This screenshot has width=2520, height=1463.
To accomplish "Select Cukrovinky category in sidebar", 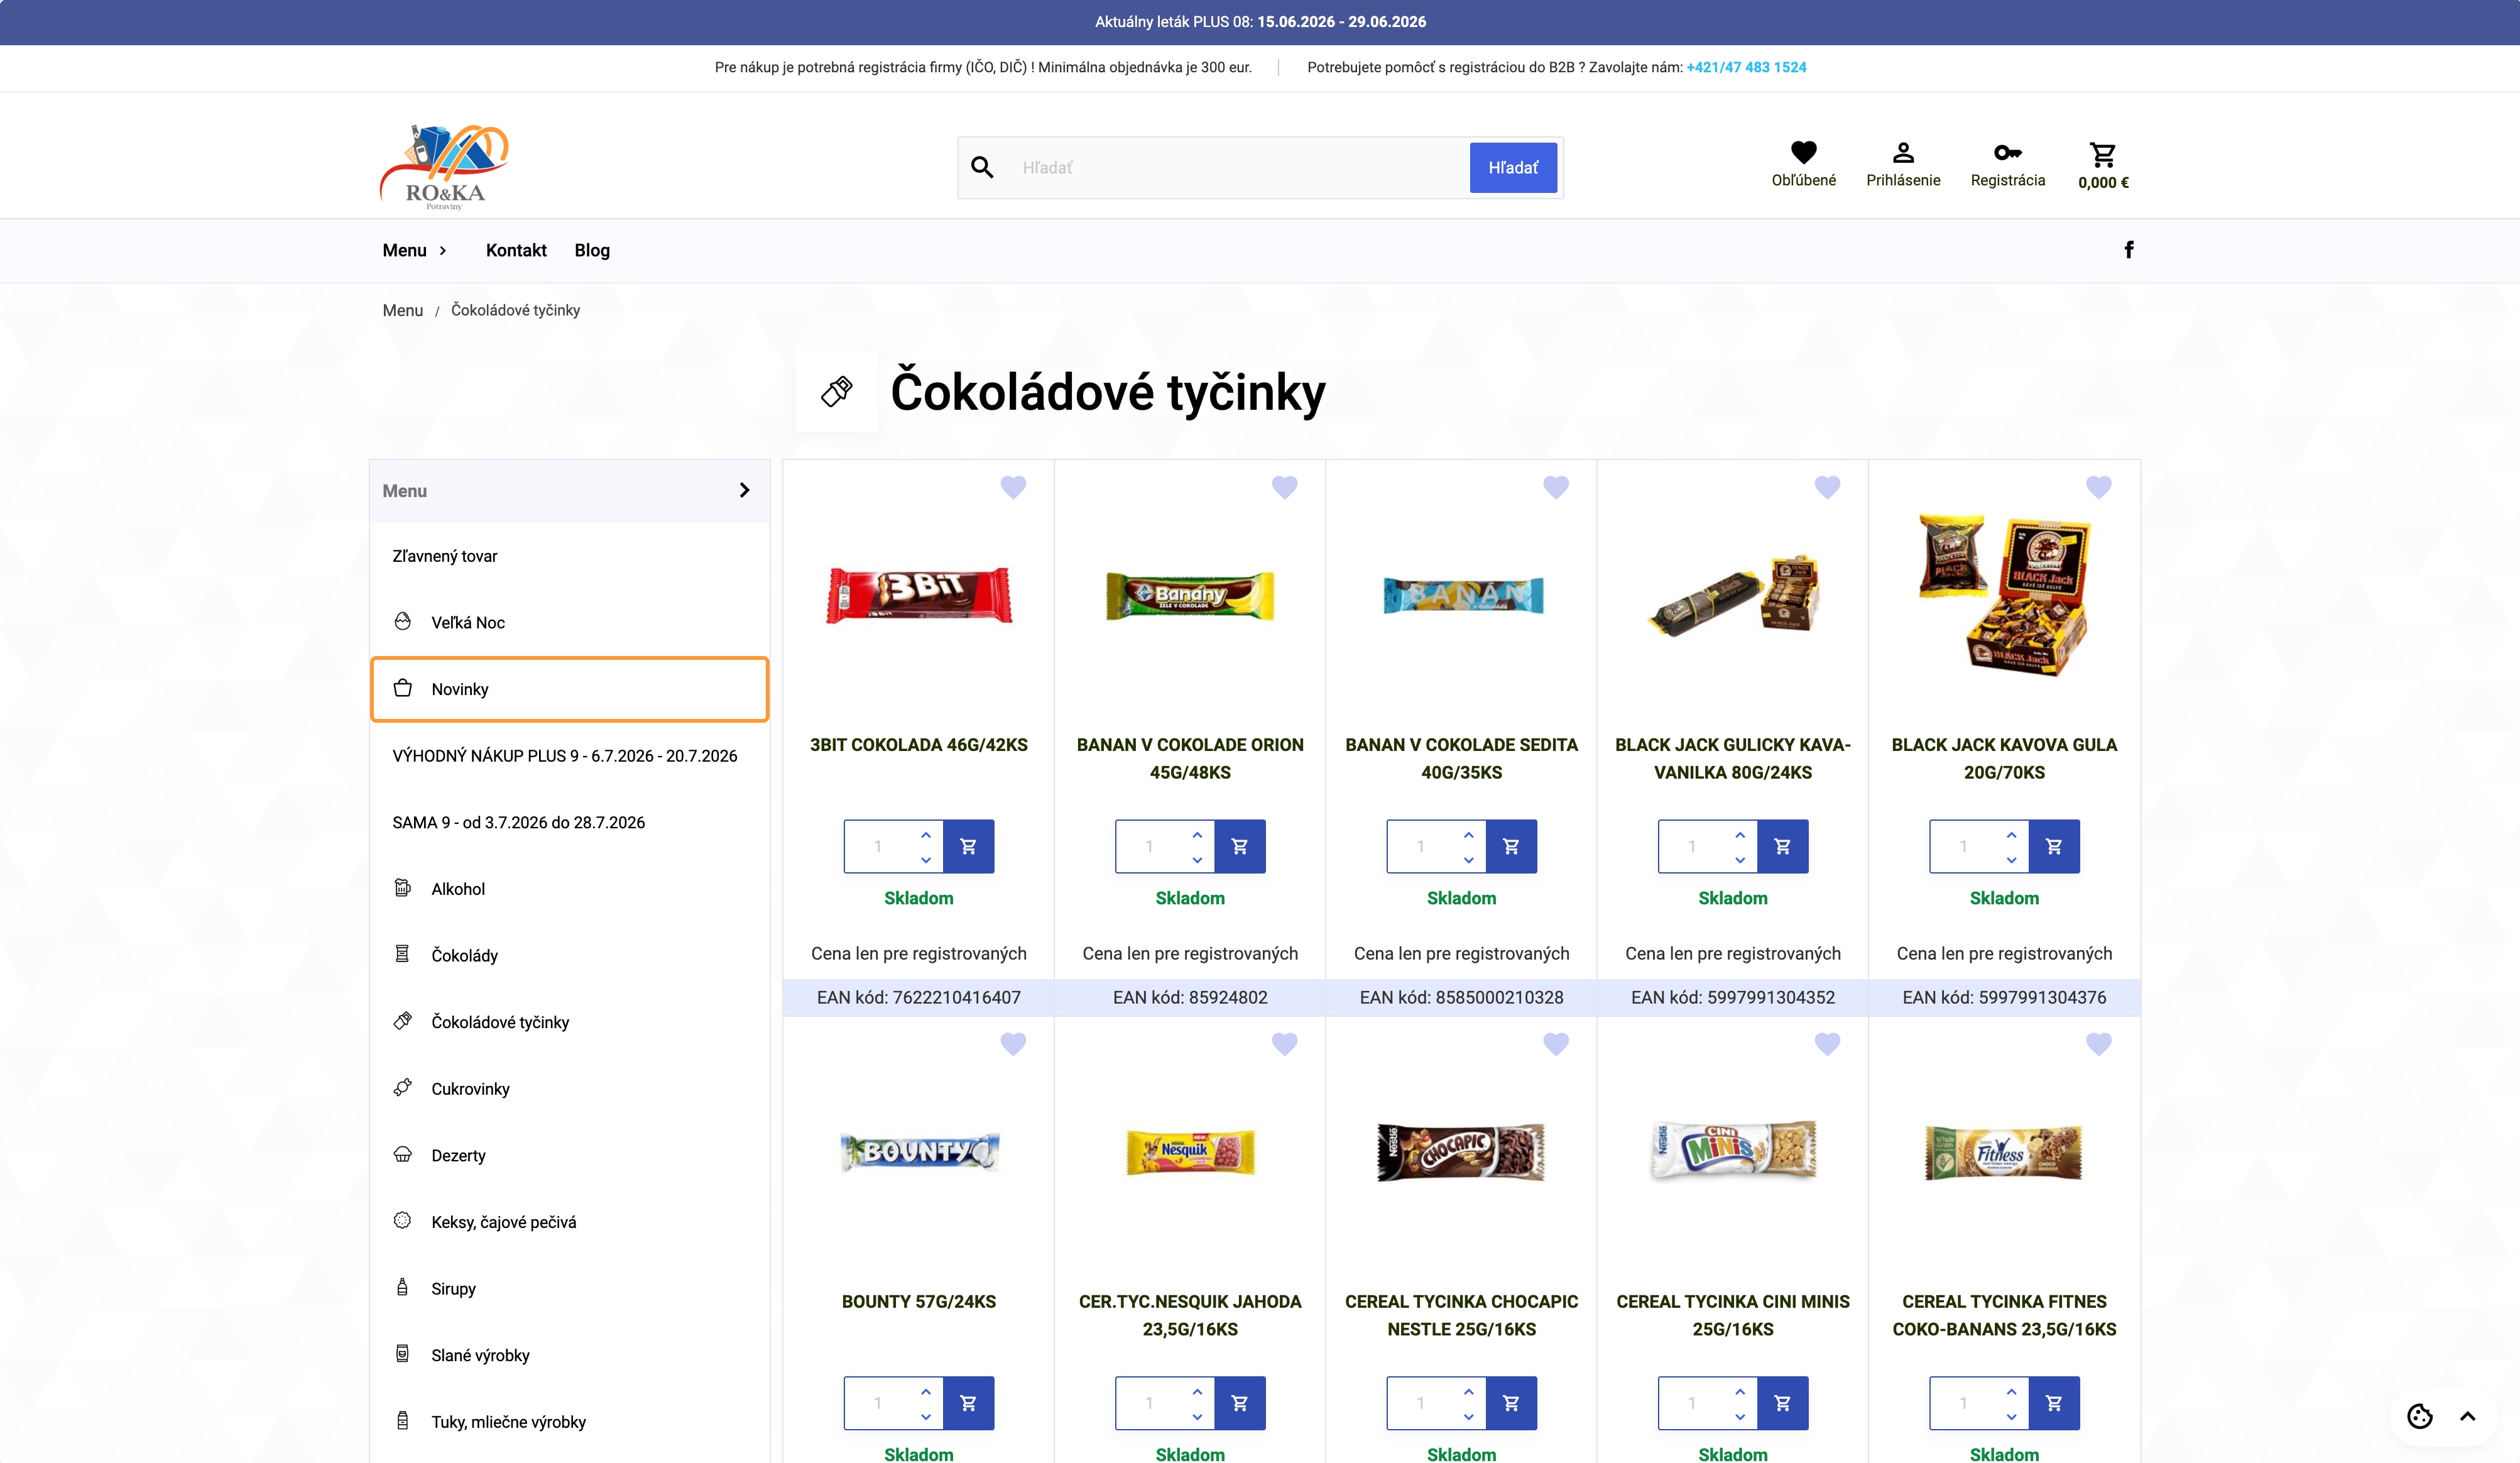I will pos(569,1089).
